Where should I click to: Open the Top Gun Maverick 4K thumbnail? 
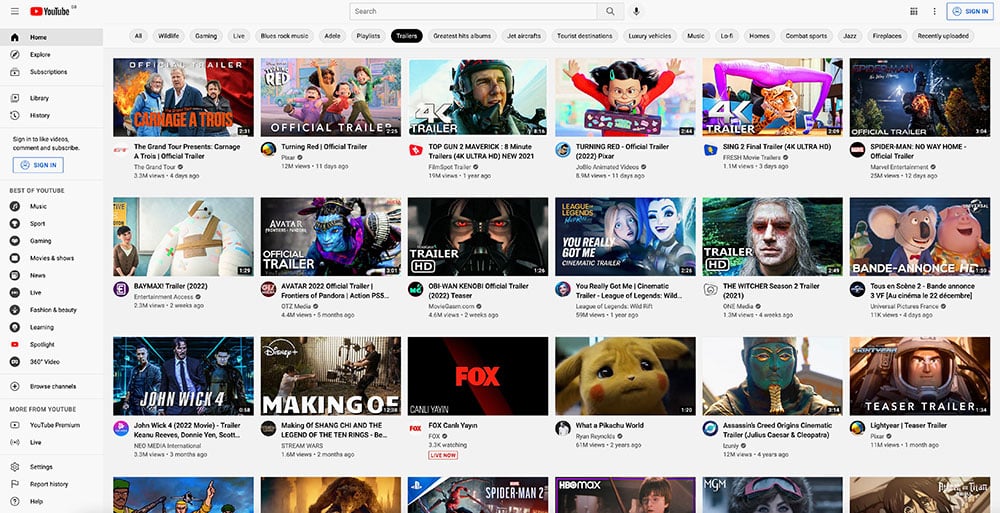pyautogui.click(x=478, y=98)
